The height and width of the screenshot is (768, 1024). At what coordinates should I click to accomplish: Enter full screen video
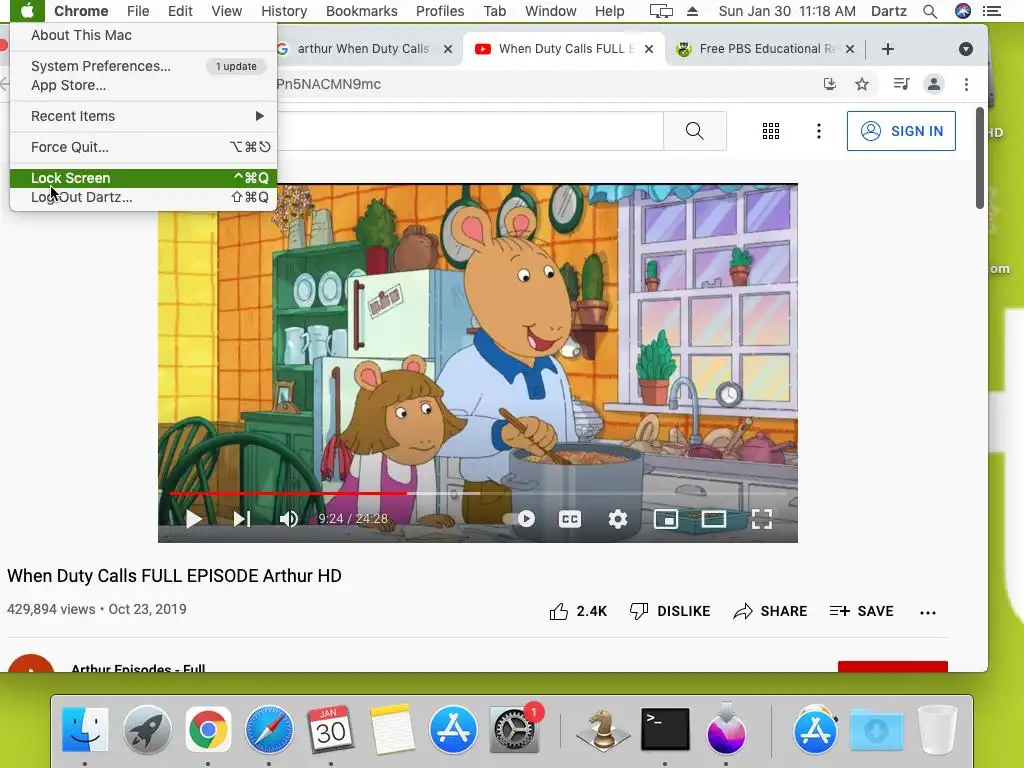761,519
